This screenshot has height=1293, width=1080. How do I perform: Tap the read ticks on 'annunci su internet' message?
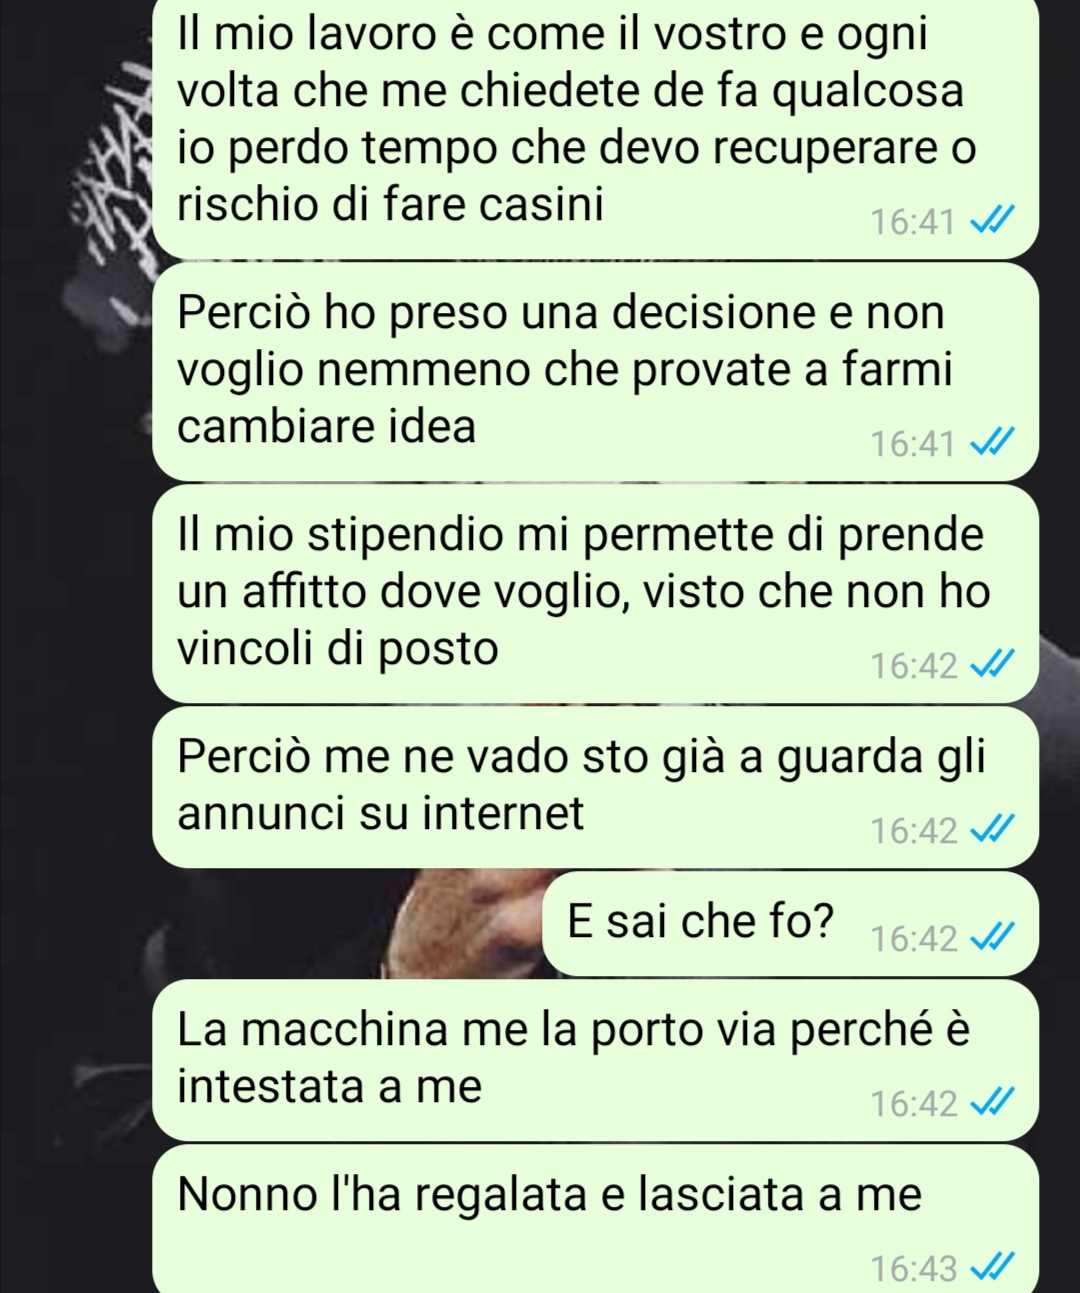pyautogui.click(x=995, y=830)
